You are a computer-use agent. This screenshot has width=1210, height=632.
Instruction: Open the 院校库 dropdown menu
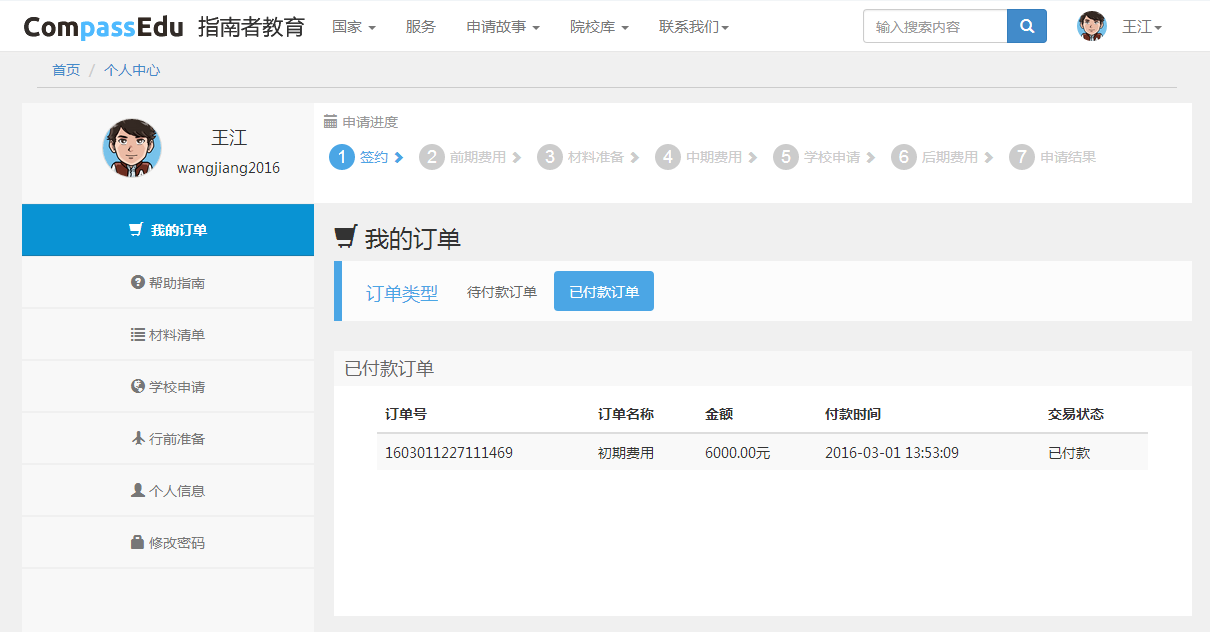[x=599, y=27]
